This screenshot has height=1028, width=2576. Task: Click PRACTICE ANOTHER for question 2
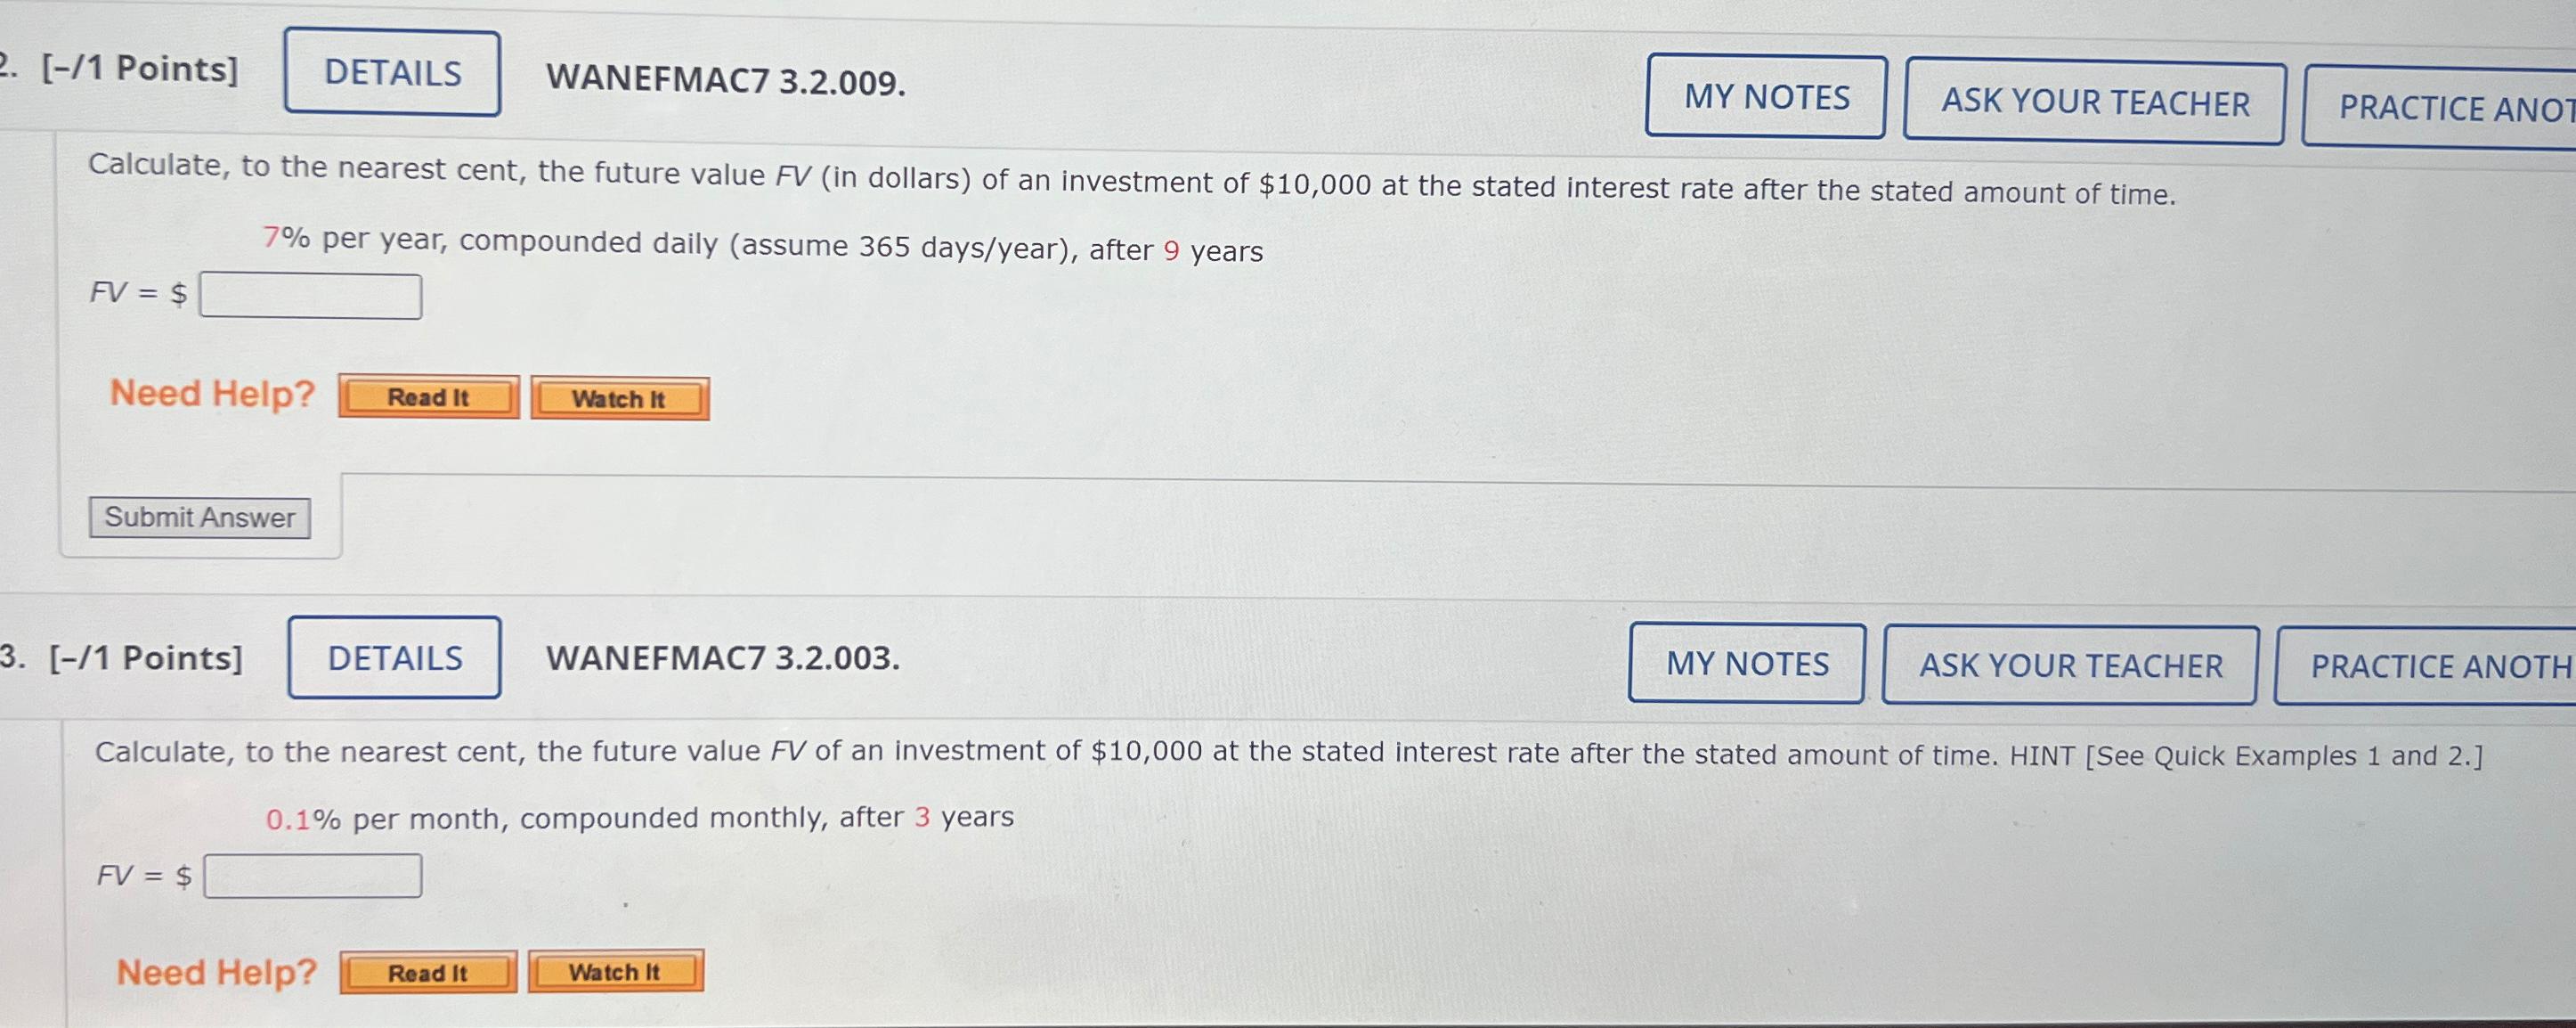click(2440, 107)
